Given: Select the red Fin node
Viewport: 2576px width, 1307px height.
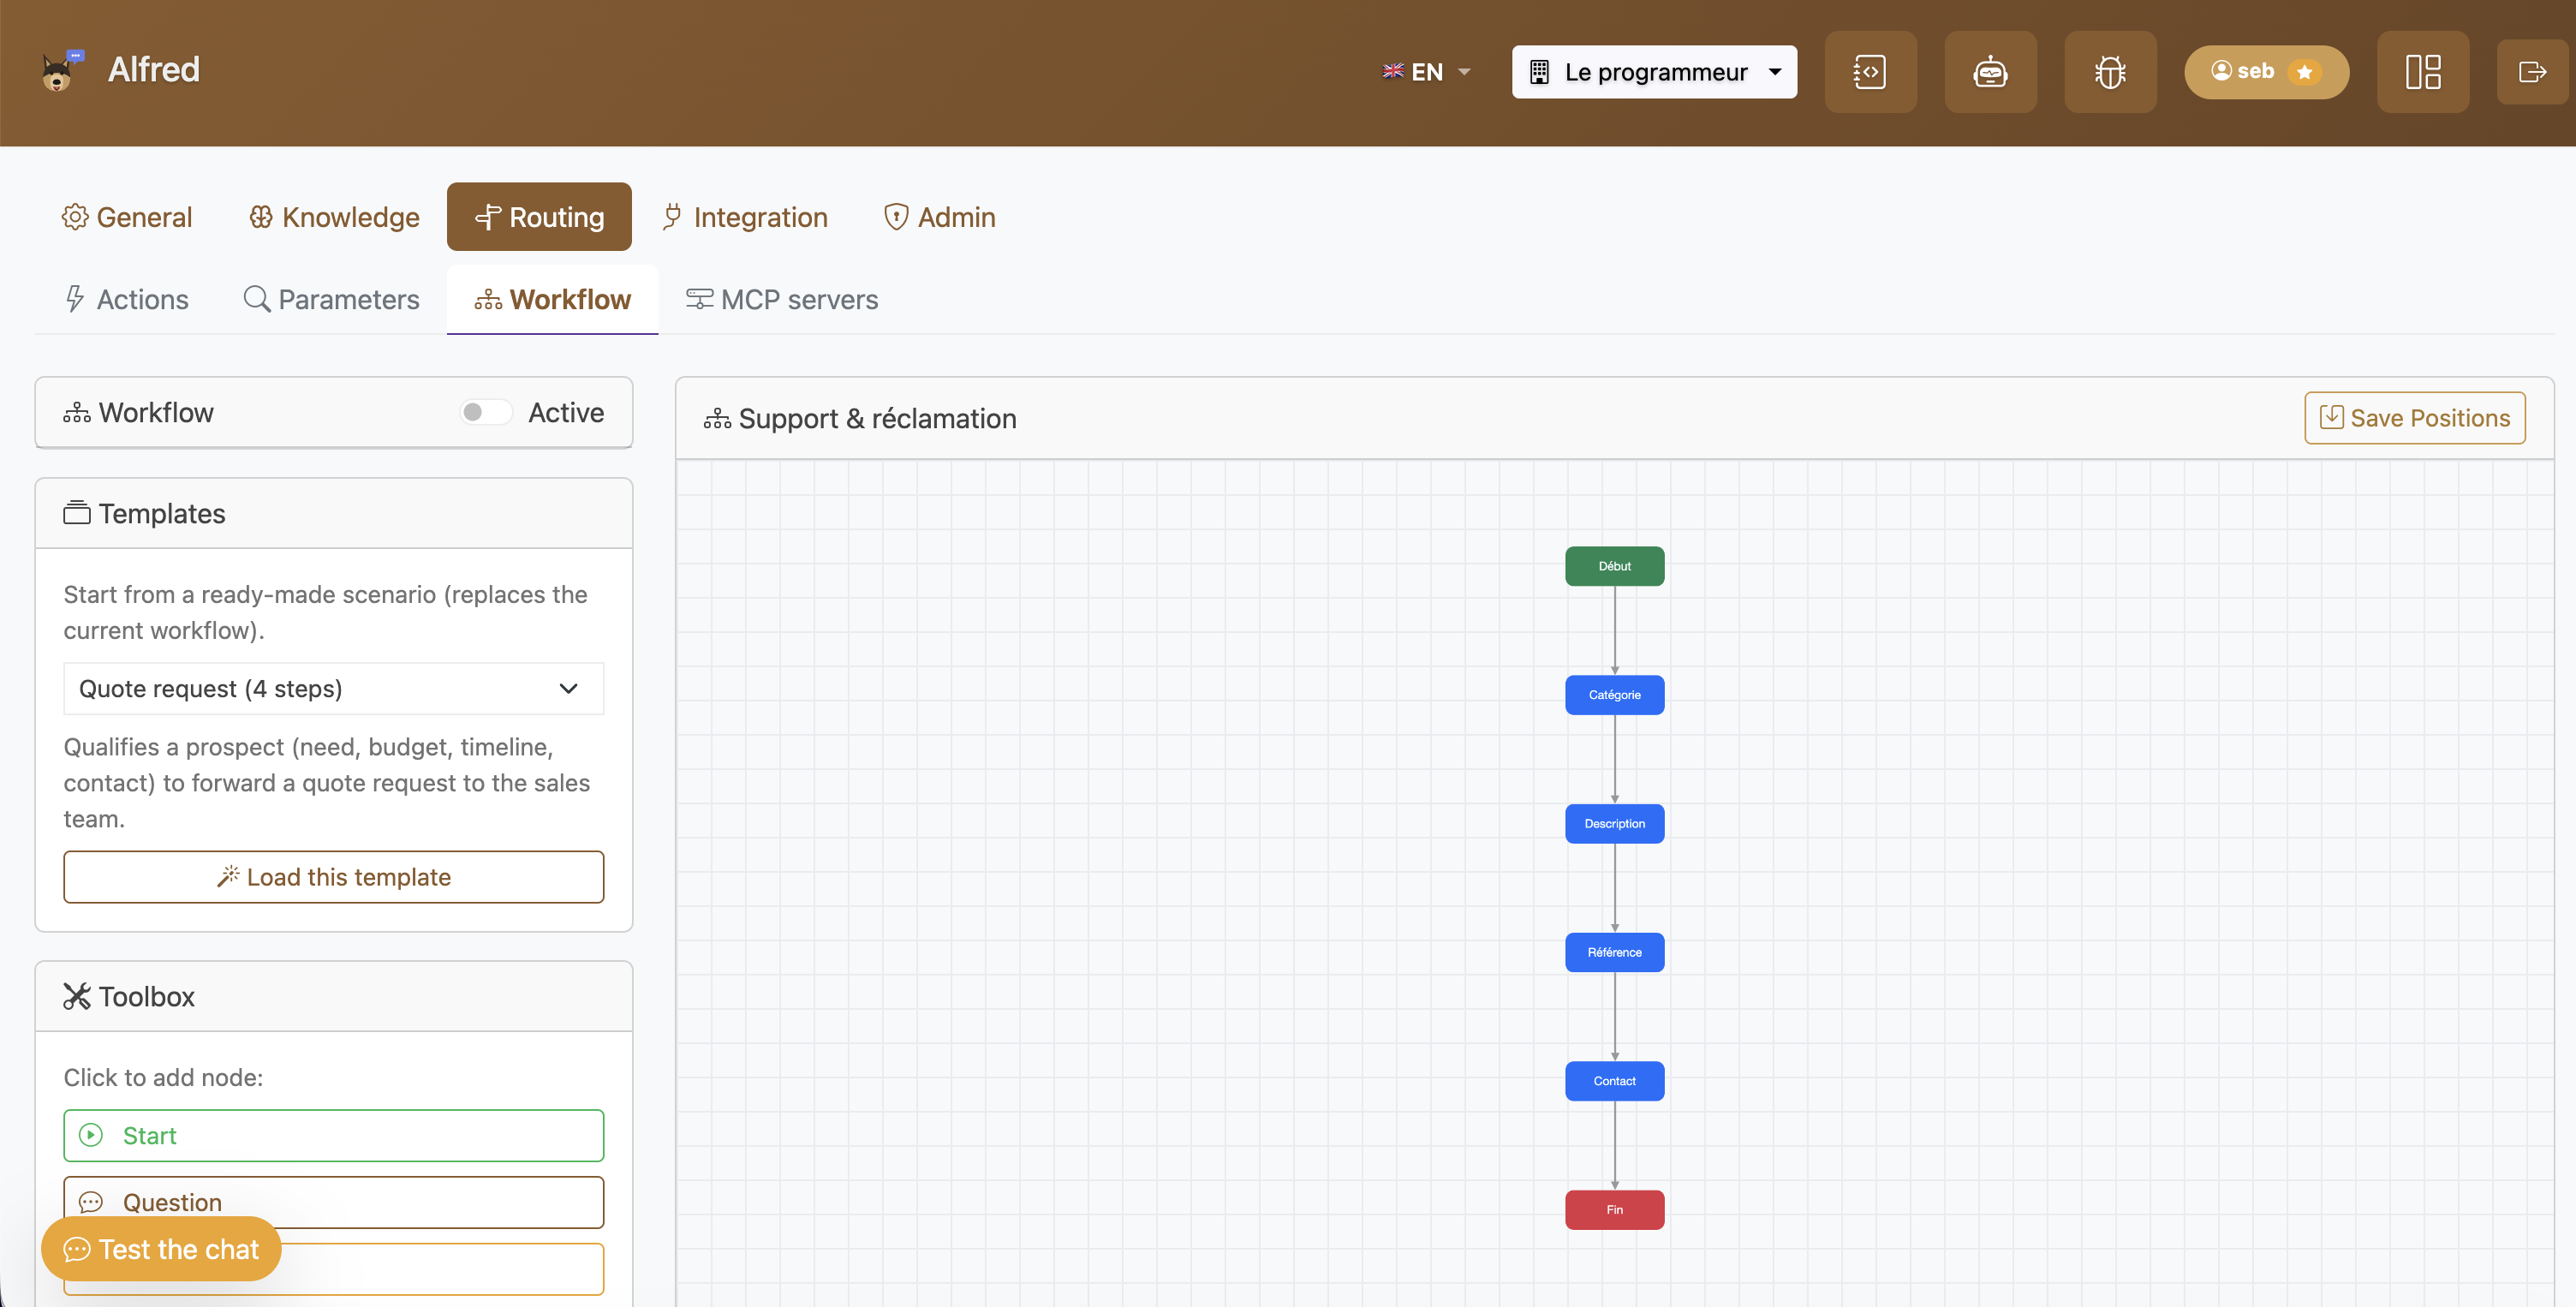Looking at the screenshot, I should click(1614, 1210).
